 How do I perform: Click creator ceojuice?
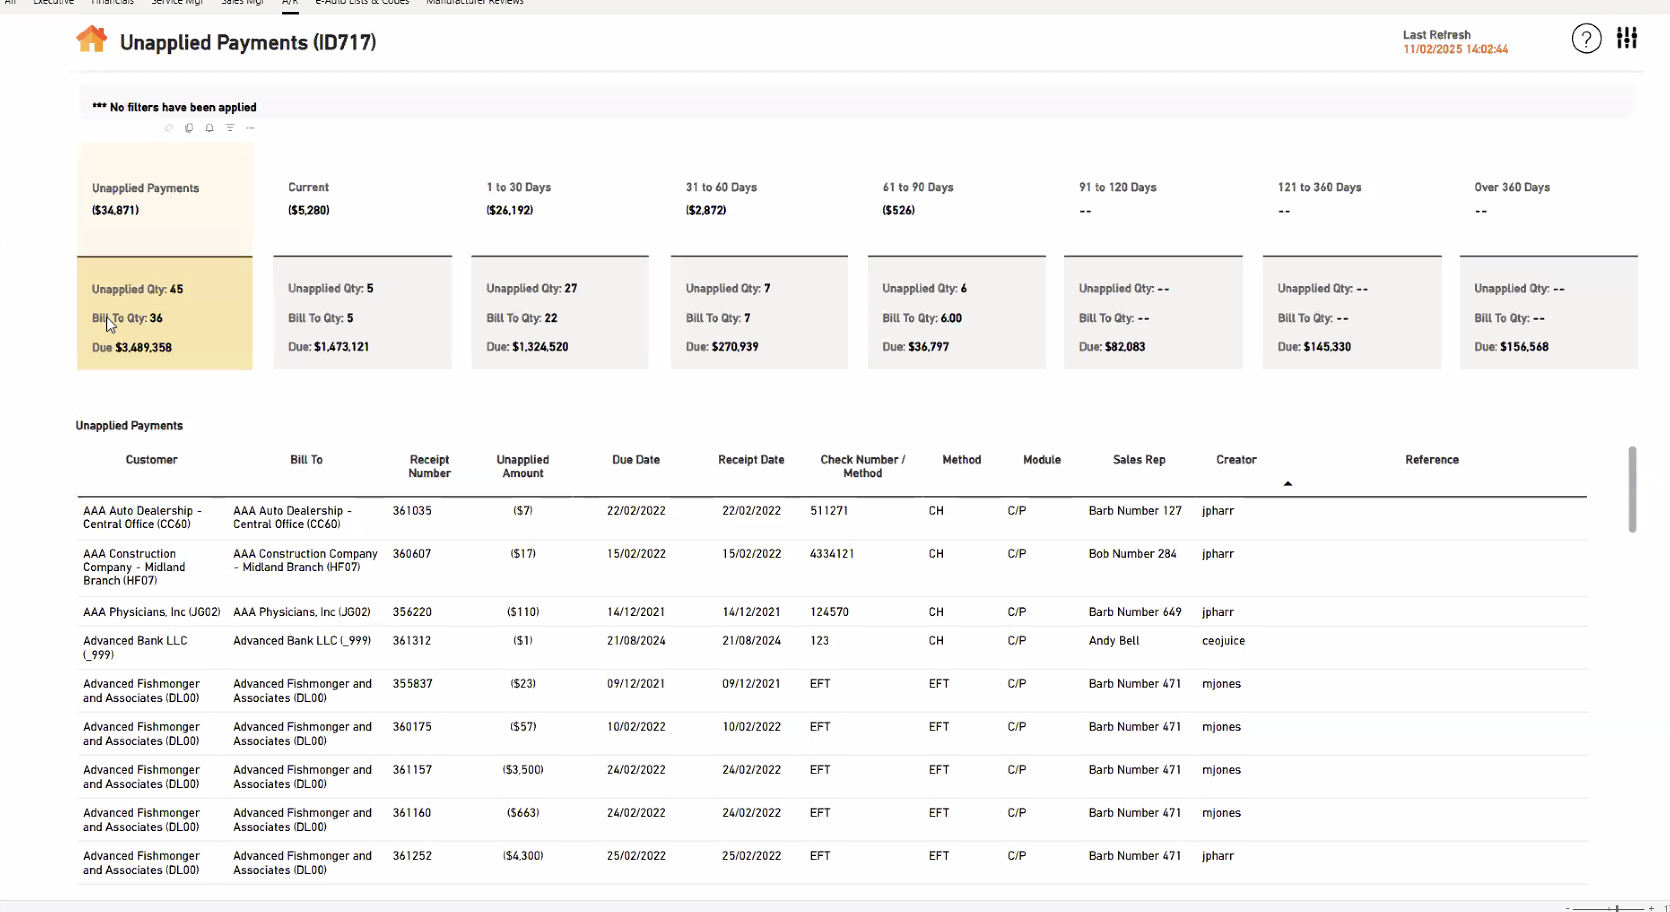pyautogui.click(x=1224, y=641)
